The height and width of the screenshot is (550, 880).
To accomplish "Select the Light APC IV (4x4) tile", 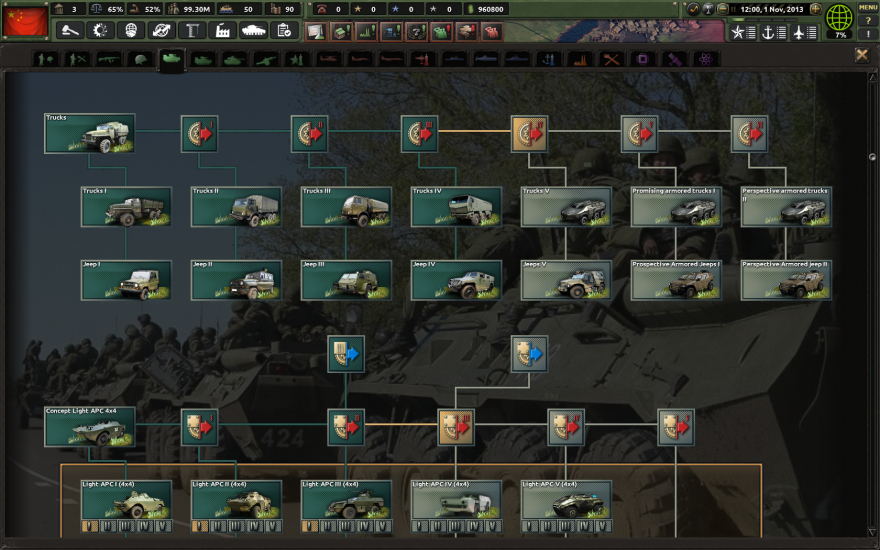I will 456,500.
